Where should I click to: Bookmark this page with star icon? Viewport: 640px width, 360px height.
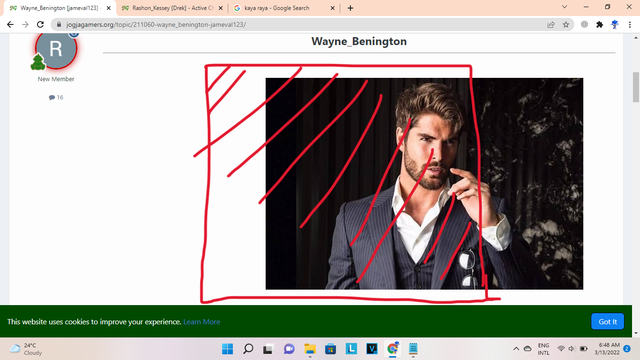[566, 24]
